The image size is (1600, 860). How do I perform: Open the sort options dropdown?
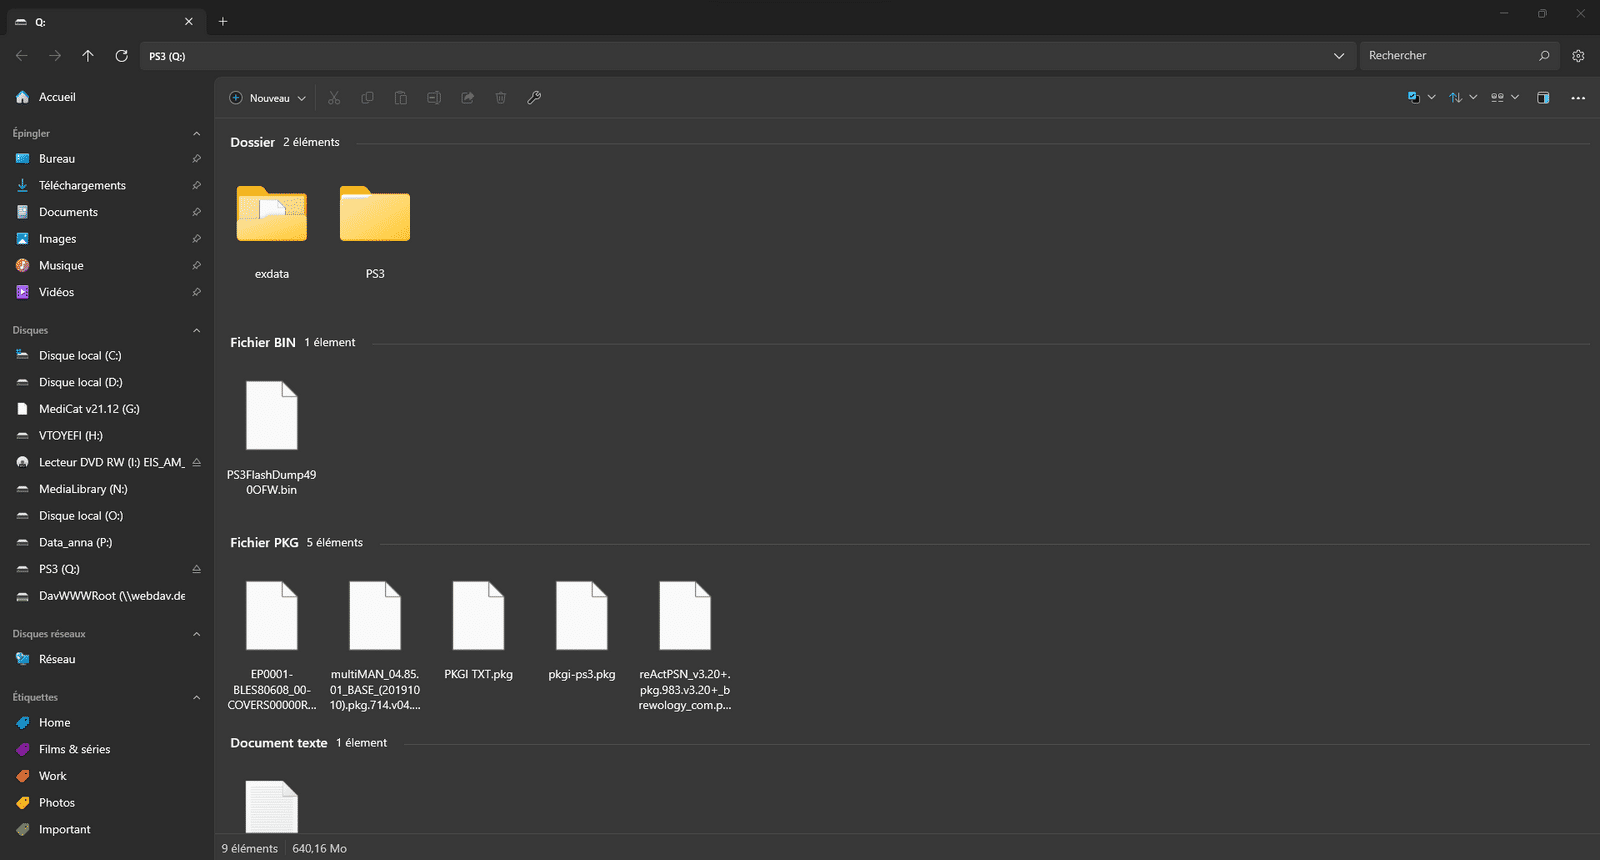coord(1463,98)
